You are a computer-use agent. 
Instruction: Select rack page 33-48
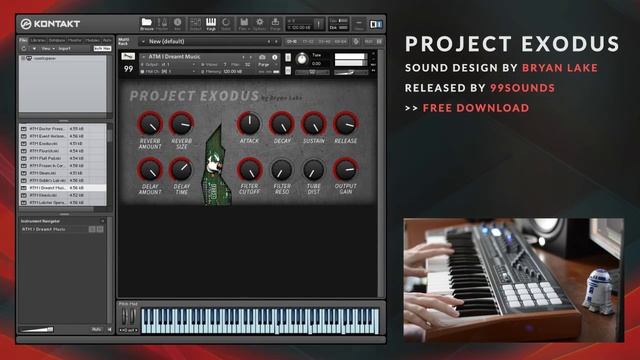(x=324, y=42)
